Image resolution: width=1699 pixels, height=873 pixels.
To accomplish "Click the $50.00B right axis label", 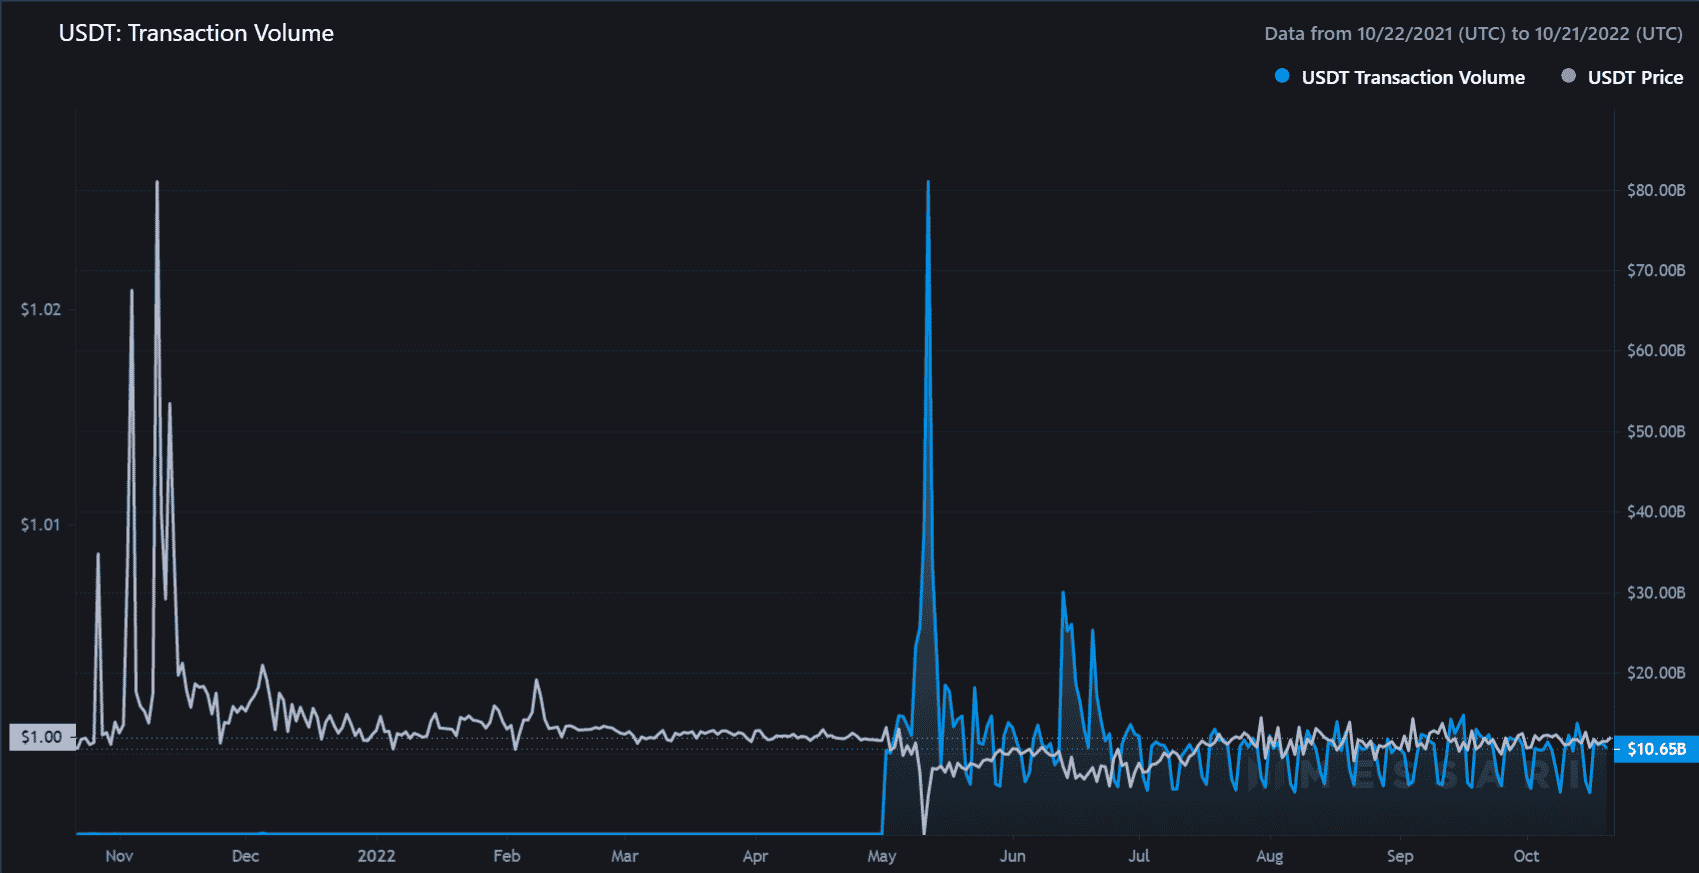I will 1656,431.
